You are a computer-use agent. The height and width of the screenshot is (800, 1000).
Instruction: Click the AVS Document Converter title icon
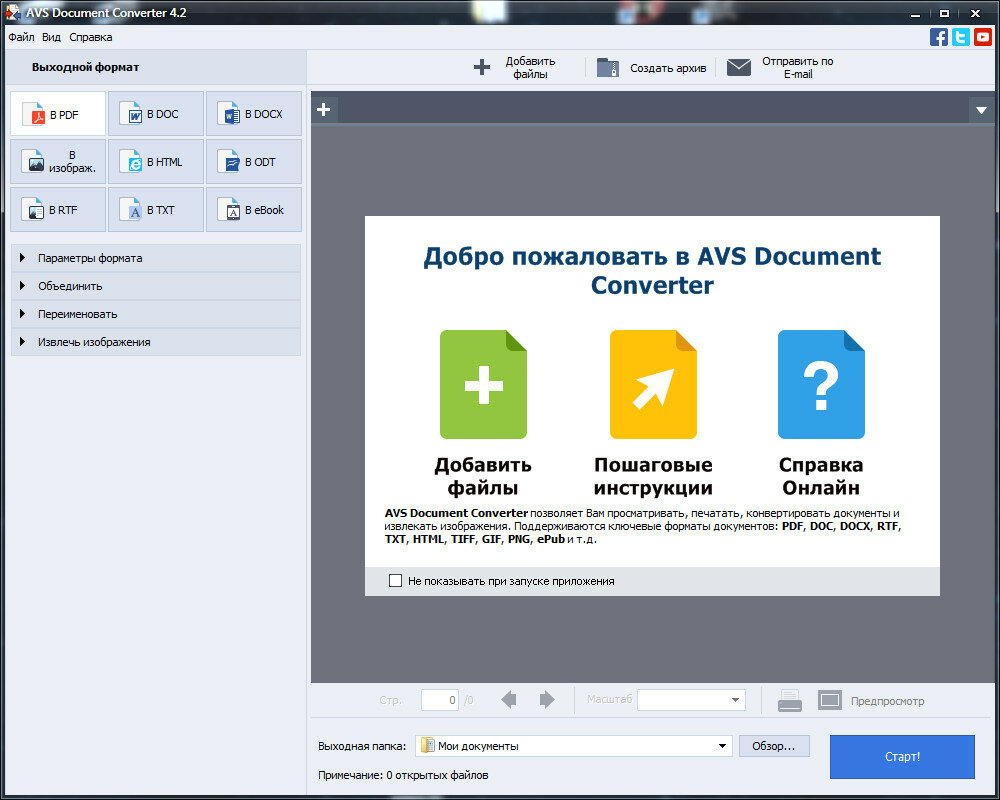[12, 12]
